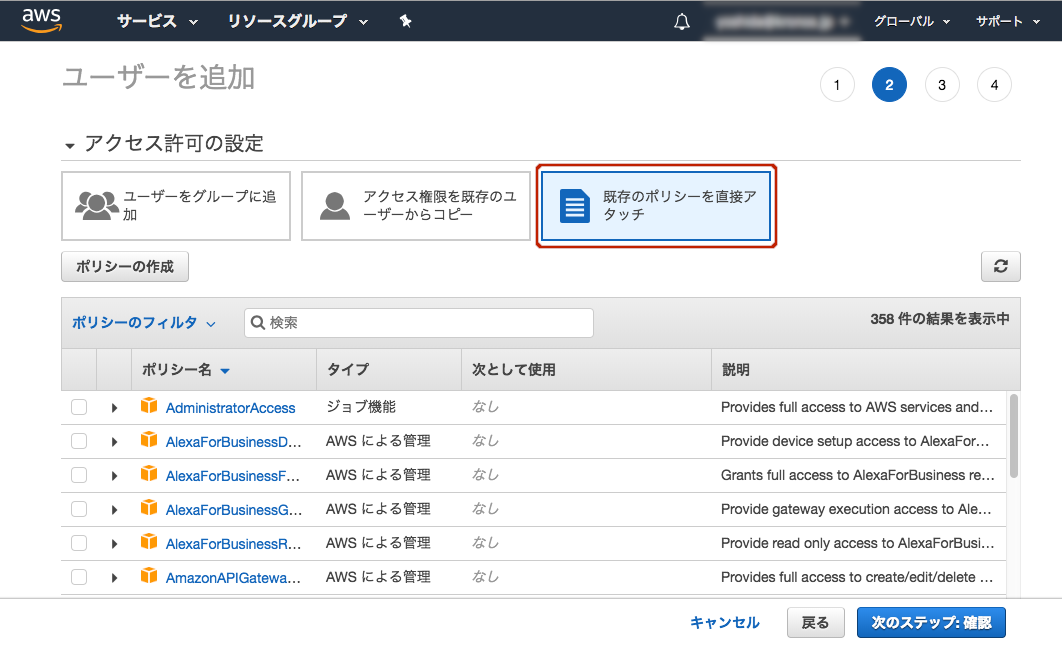This screenshot has height=646, width=1062.
Task: Click the search magnifier icon
Action: [x=257, y=322]
